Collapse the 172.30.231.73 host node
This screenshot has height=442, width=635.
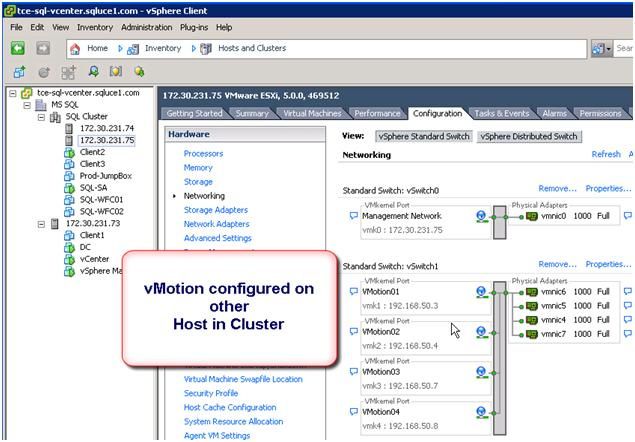pyautogui.click(x=41, y=224)
